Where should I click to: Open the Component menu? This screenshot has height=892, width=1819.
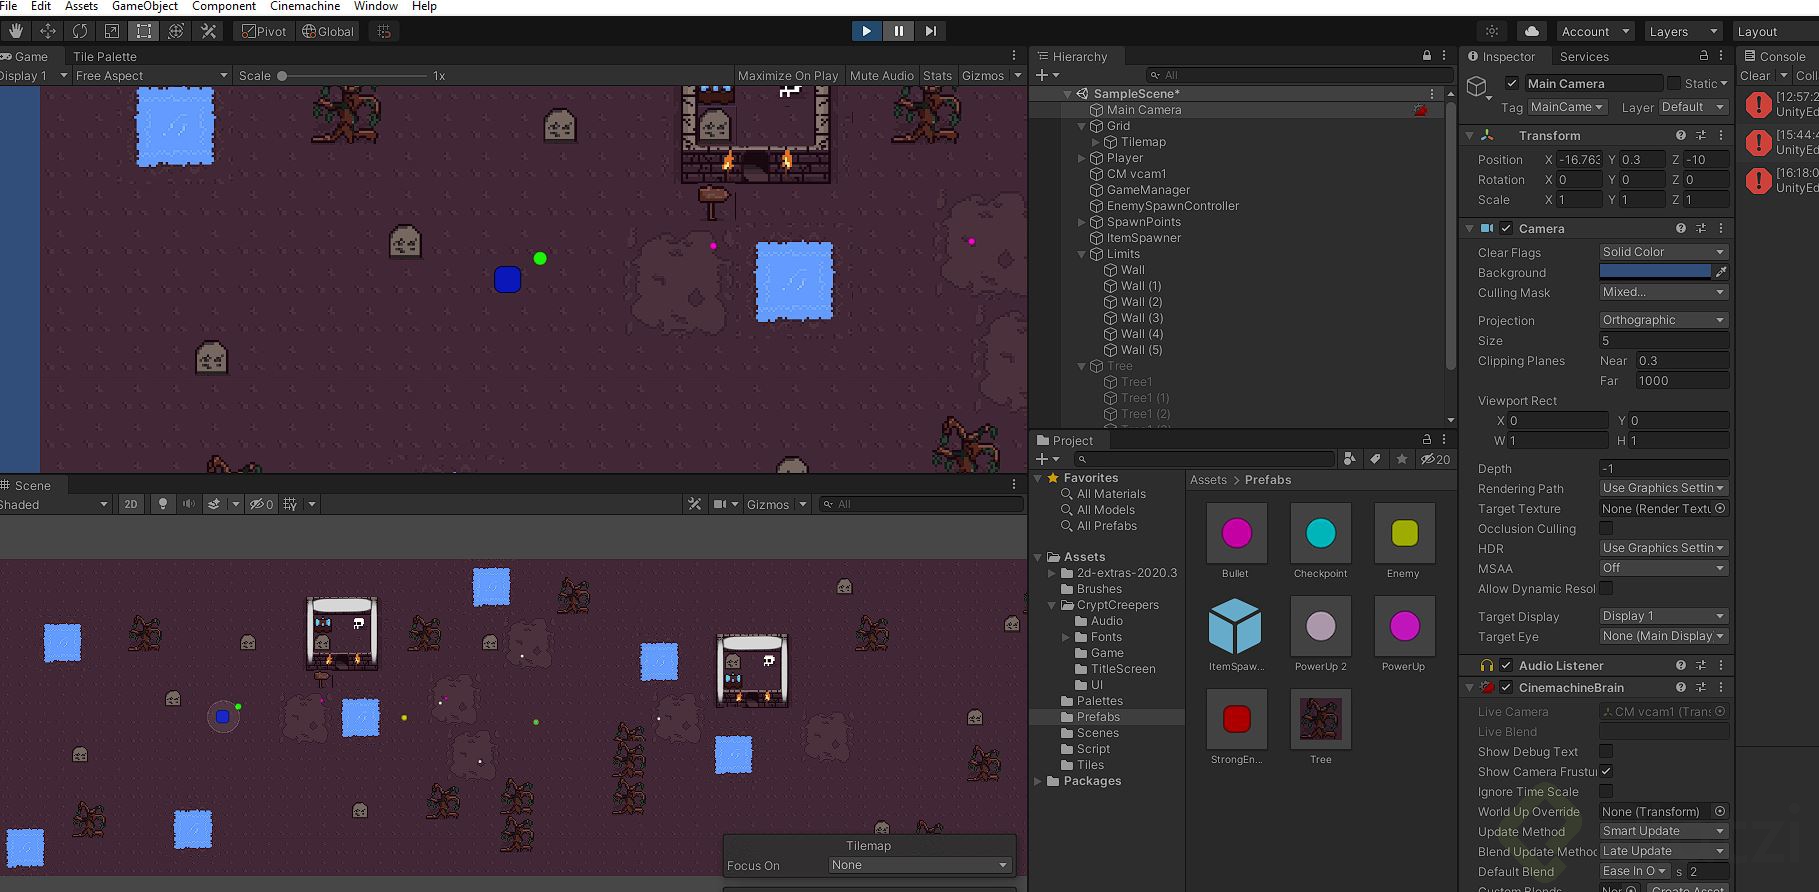click(x=224, y=6)
